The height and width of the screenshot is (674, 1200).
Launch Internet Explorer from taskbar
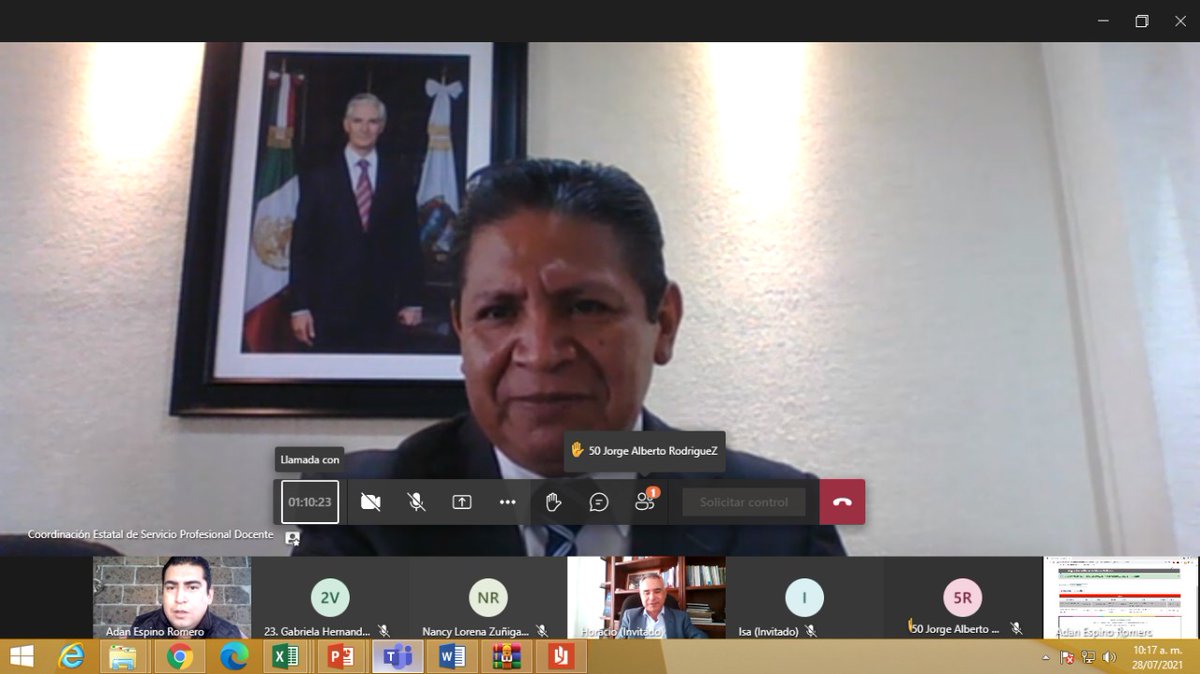(71, 656)
